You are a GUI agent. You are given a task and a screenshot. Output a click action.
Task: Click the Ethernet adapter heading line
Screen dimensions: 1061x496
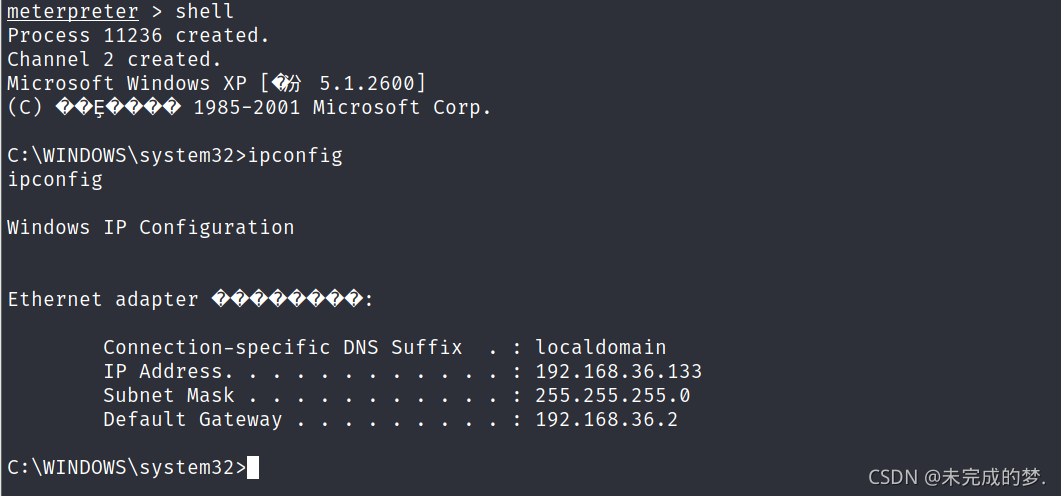pos(190,300)
